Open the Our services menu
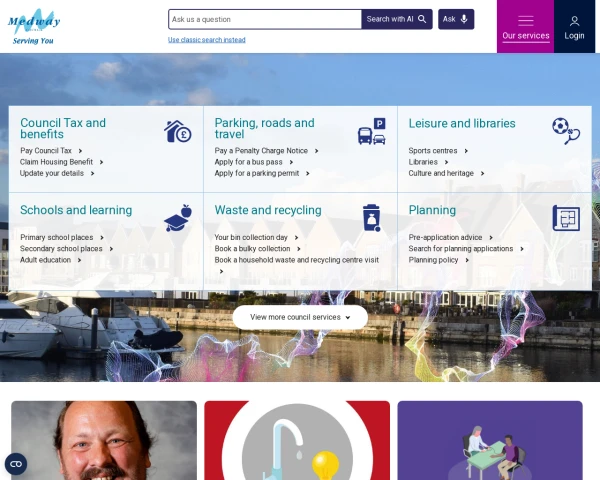The image size is (600, 480). (x=525, y=26)
